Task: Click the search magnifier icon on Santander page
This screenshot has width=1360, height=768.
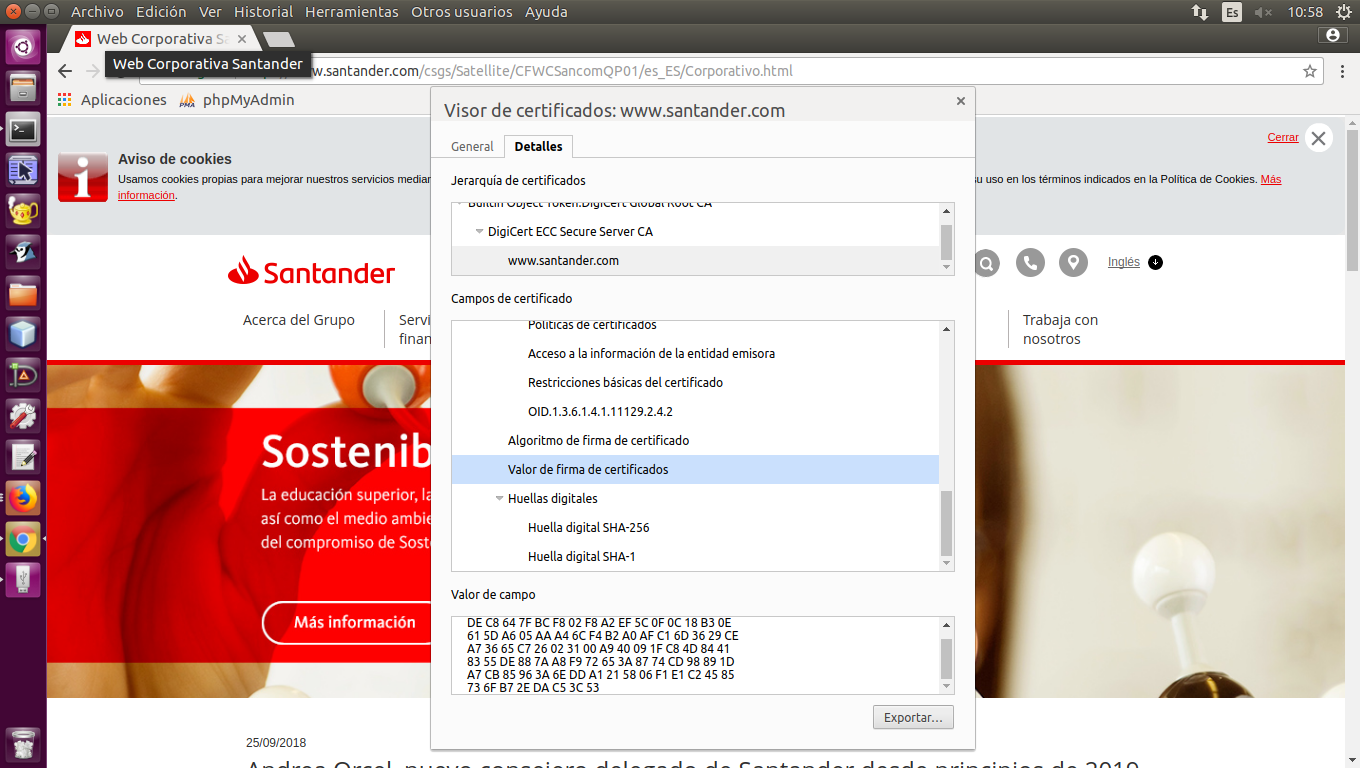Action: point(987,263)
